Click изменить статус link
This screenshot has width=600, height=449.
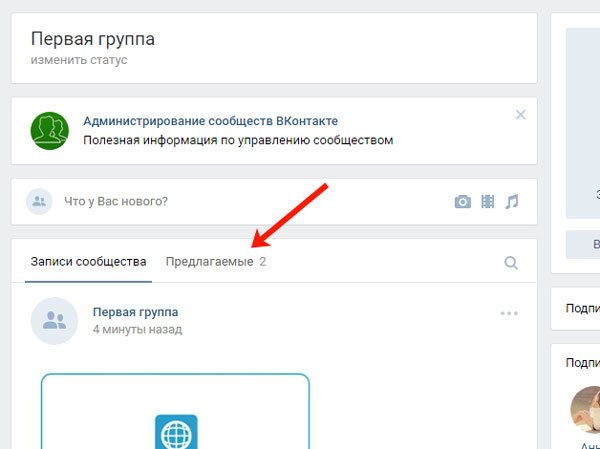79,60
